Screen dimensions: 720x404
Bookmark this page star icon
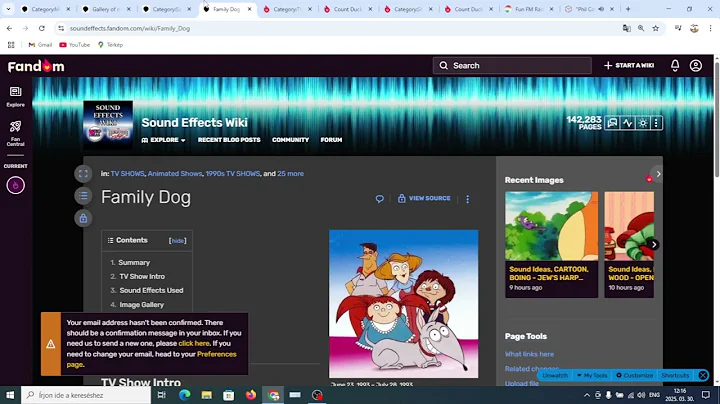point(656,28)
